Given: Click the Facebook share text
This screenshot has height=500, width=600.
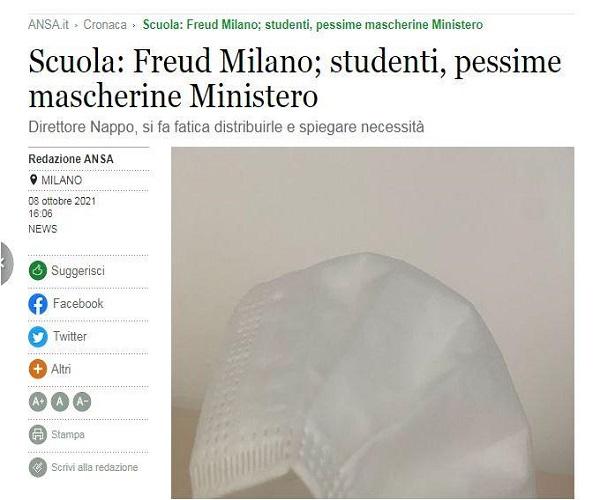Looking at the screenshot, I should pyautogui.click(x=78, y=303).
